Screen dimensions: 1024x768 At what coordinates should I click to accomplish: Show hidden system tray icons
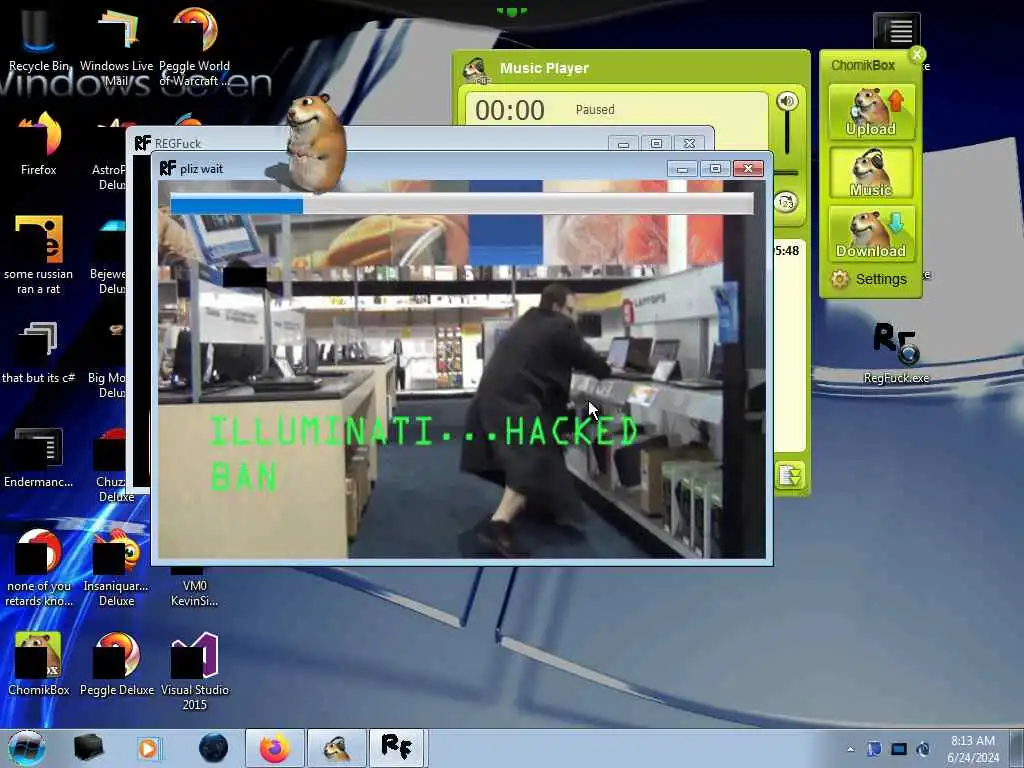click(850, 749)
